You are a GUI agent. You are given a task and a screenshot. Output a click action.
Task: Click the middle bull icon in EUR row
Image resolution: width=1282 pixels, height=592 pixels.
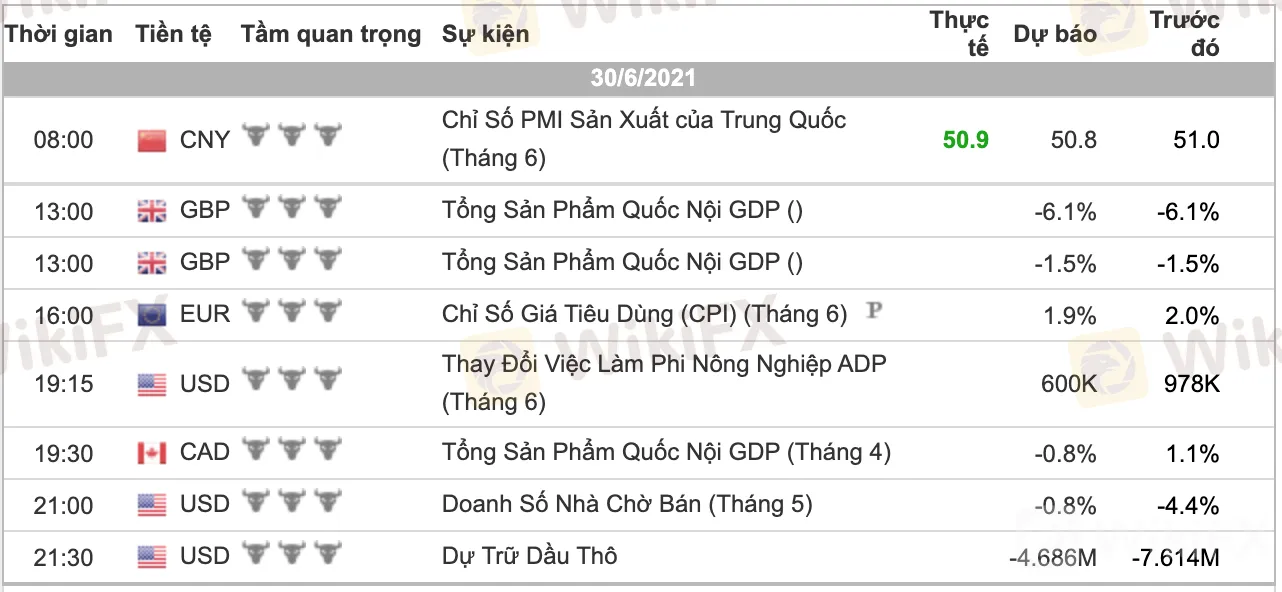[x=292, y=311]
